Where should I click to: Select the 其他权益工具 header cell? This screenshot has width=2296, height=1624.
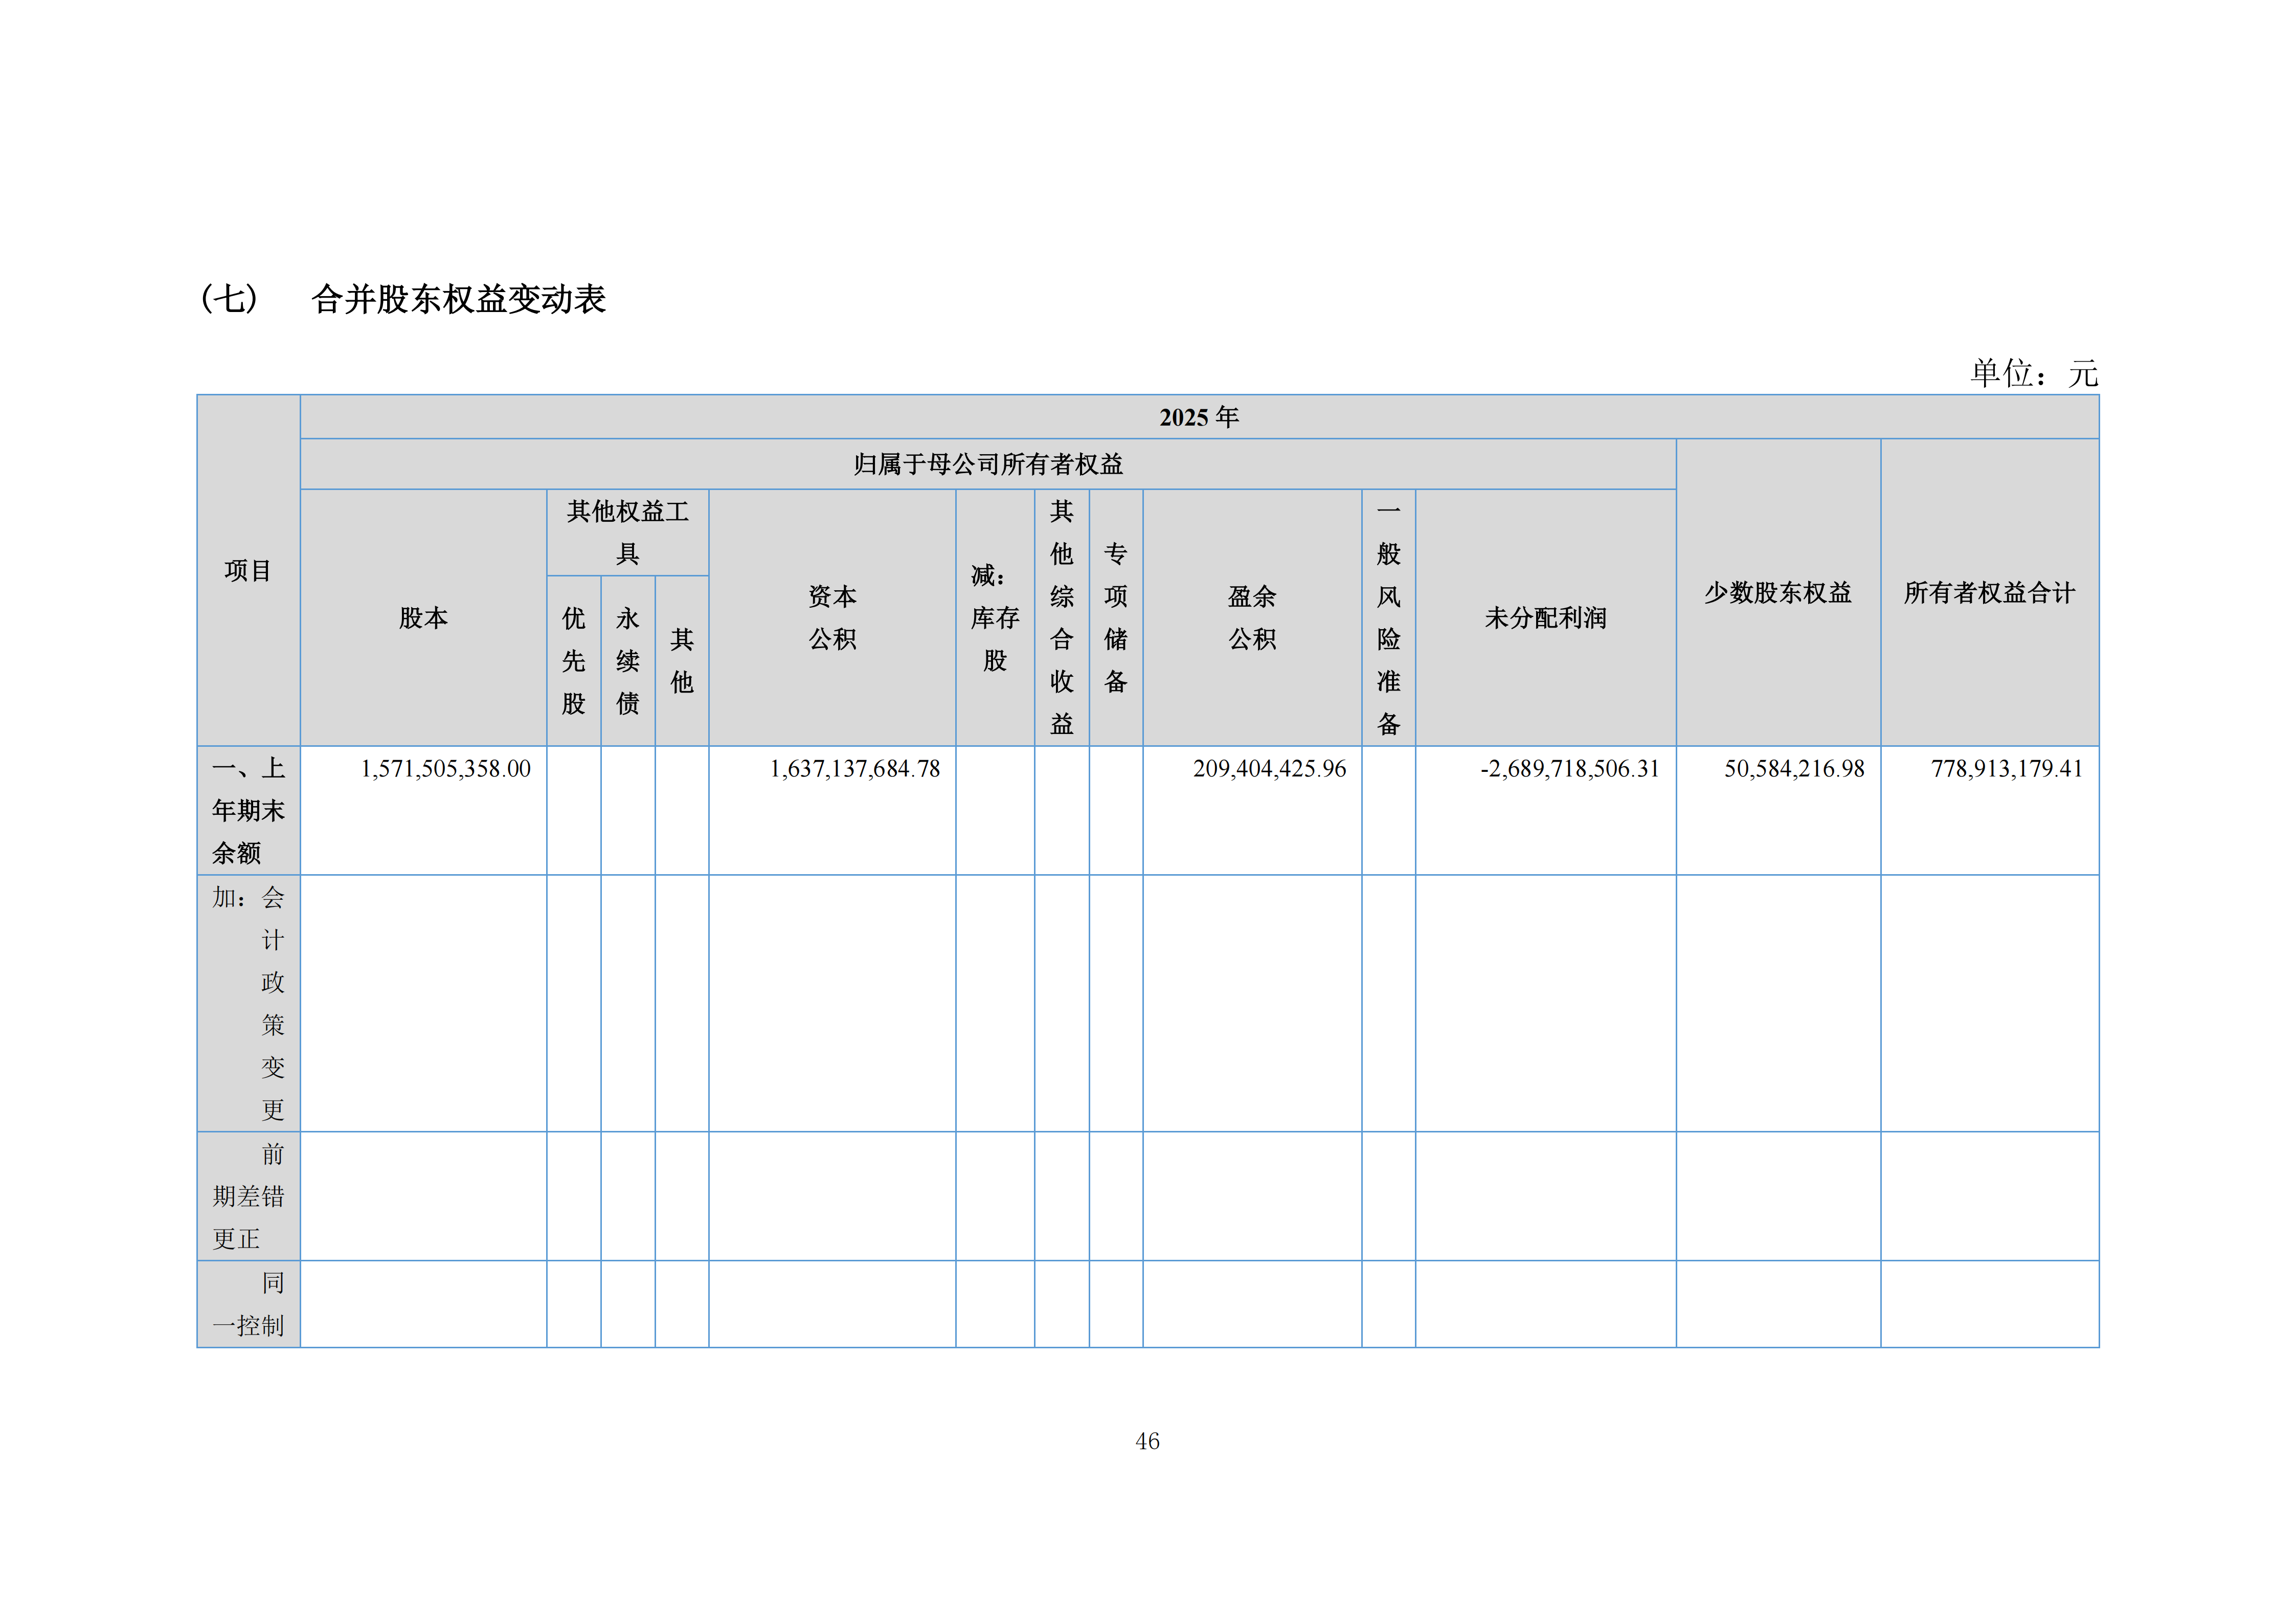click(x=628, y=533)
